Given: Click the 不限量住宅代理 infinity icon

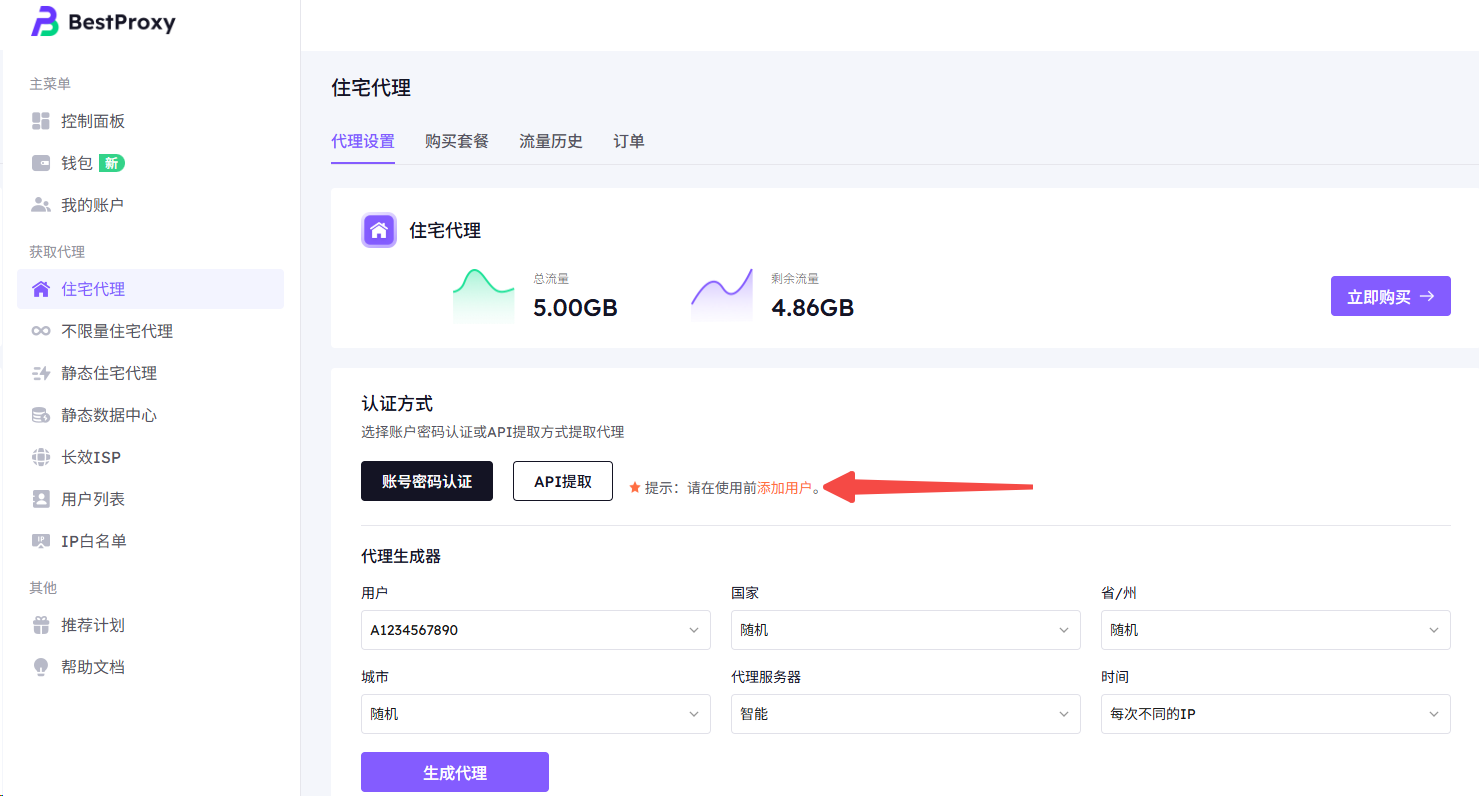Looking at the screenshot, I should click(41, 331).
